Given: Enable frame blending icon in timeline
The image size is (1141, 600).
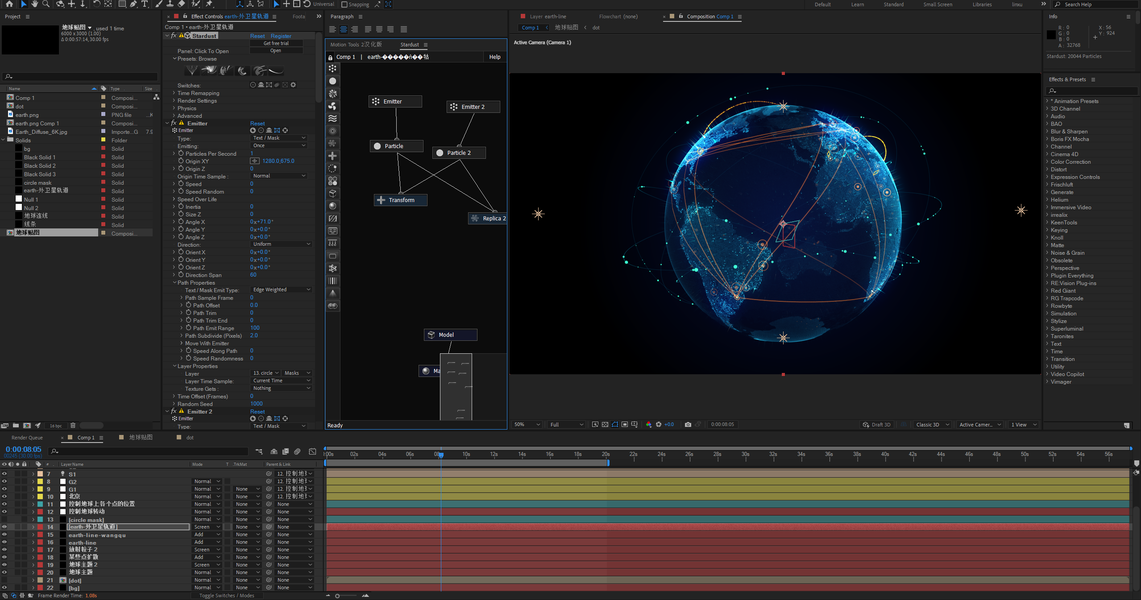Looking at the screenshot, I should pos(286,452).
